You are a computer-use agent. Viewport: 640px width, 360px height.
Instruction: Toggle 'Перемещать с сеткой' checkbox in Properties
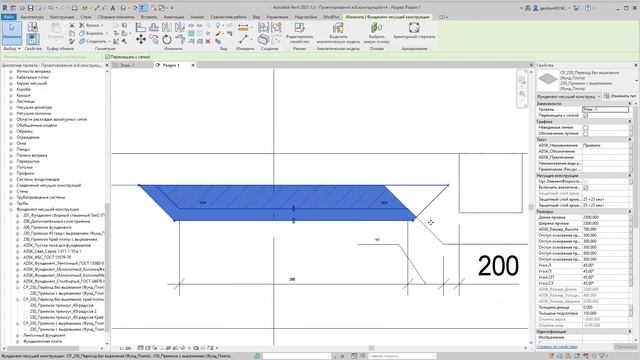click(x=585, y=116)
